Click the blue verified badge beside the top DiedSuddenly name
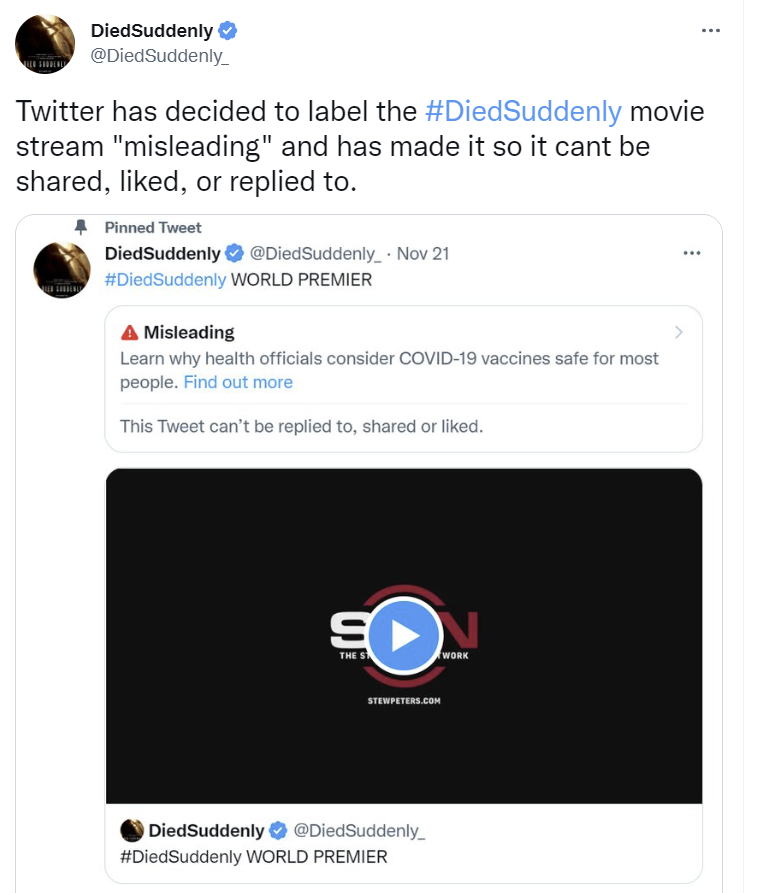The image size is (760, 893). (x=228, y=30)
